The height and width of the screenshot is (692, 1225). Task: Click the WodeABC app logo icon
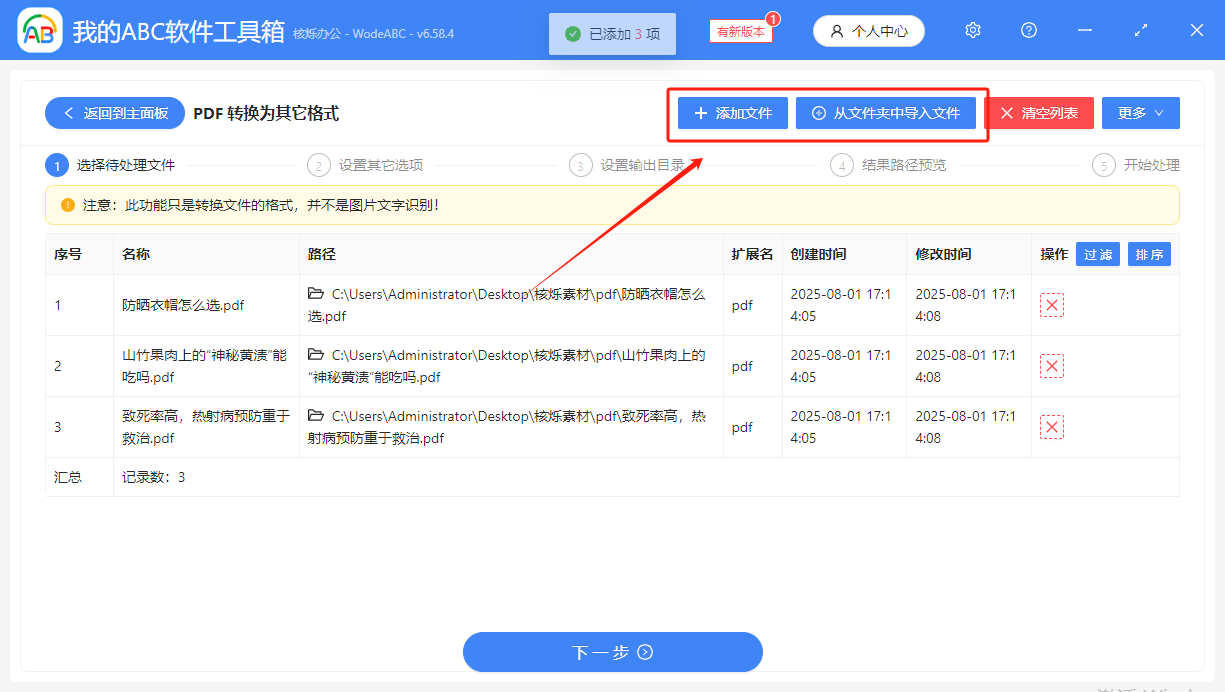pyautogui.click(x=39, y=30)
